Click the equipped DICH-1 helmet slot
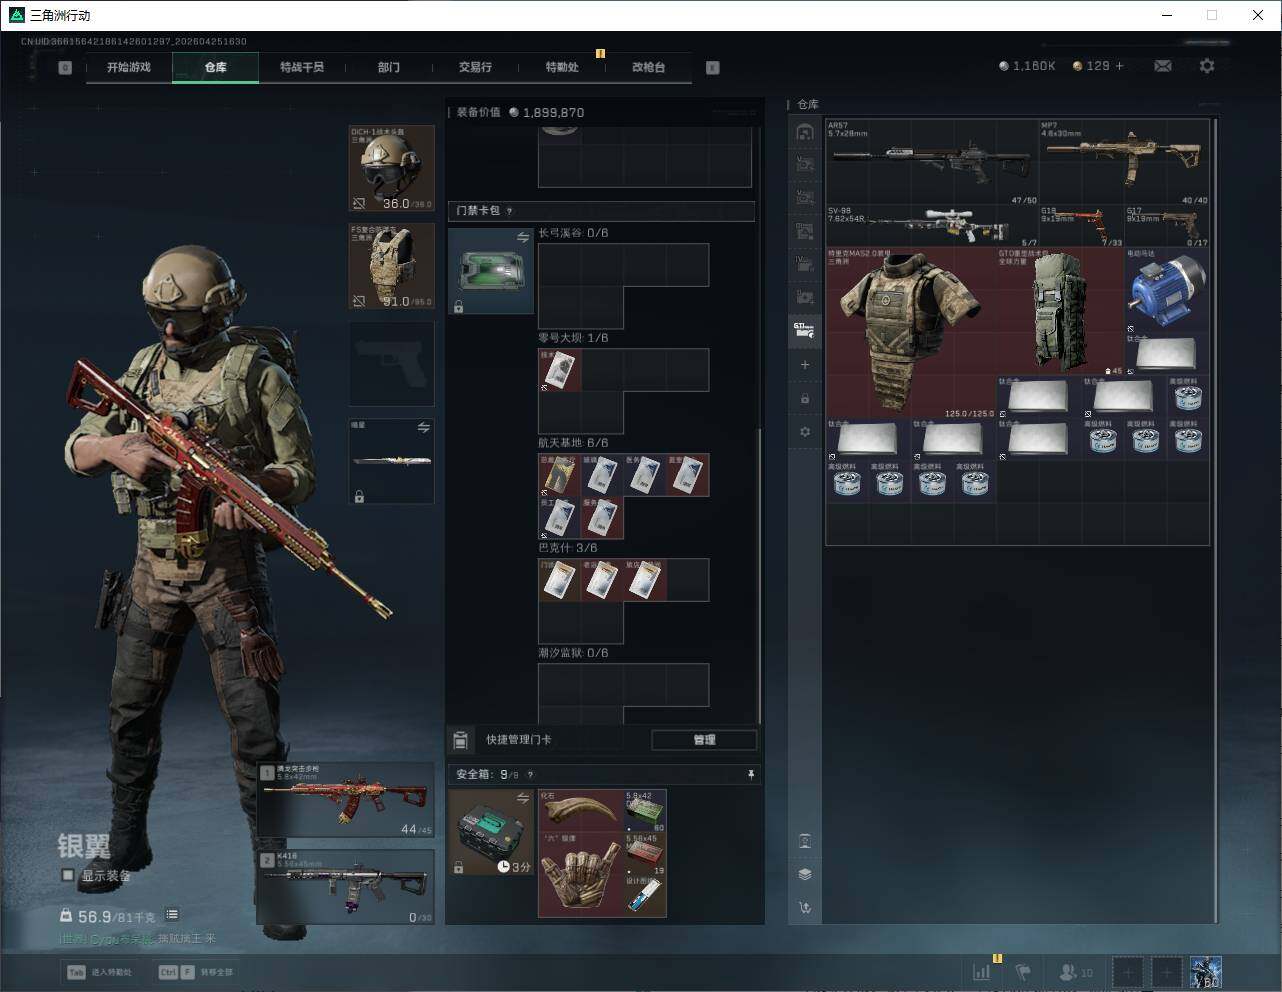 coord(392,168)
